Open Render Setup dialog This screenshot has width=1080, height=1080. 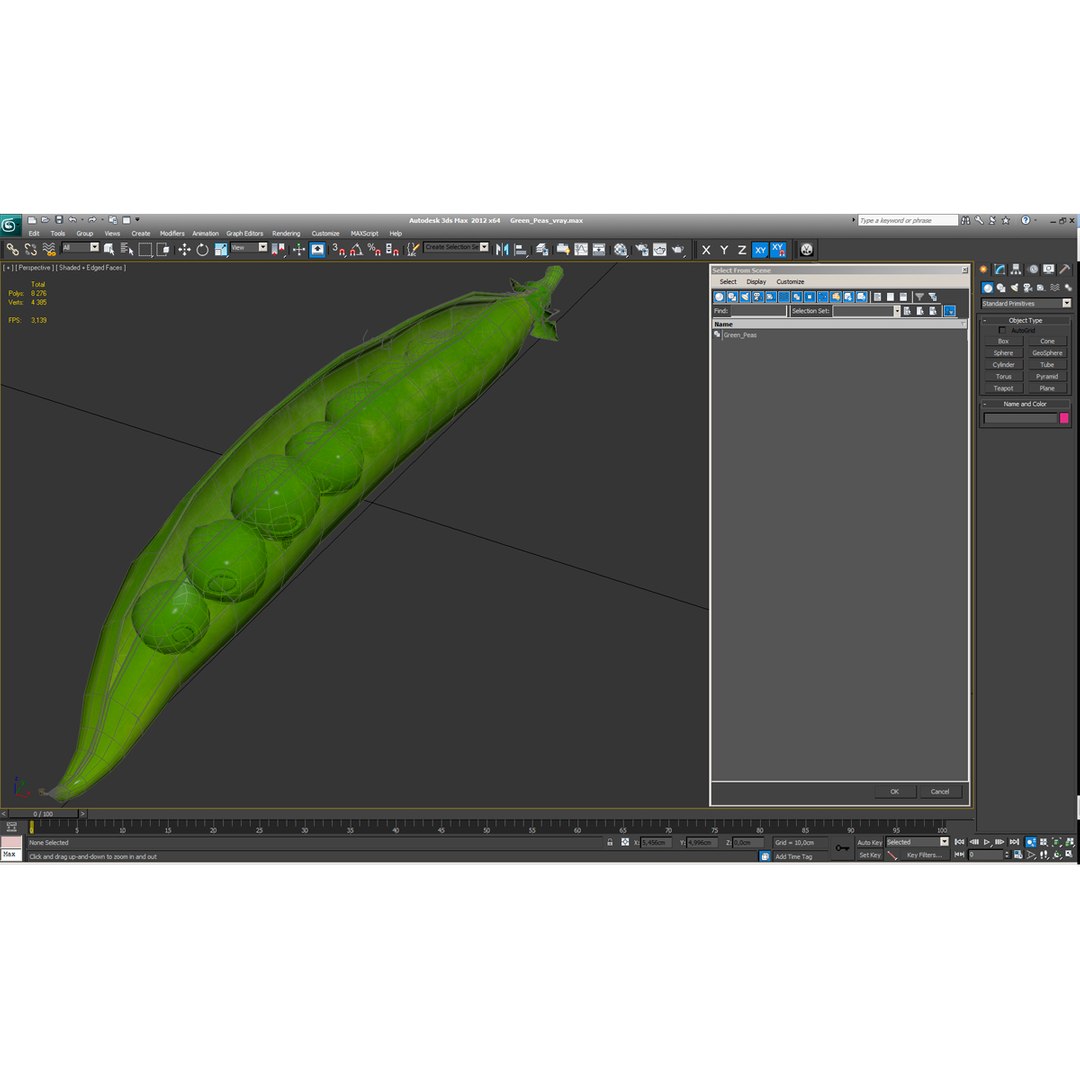click(641, 249)
